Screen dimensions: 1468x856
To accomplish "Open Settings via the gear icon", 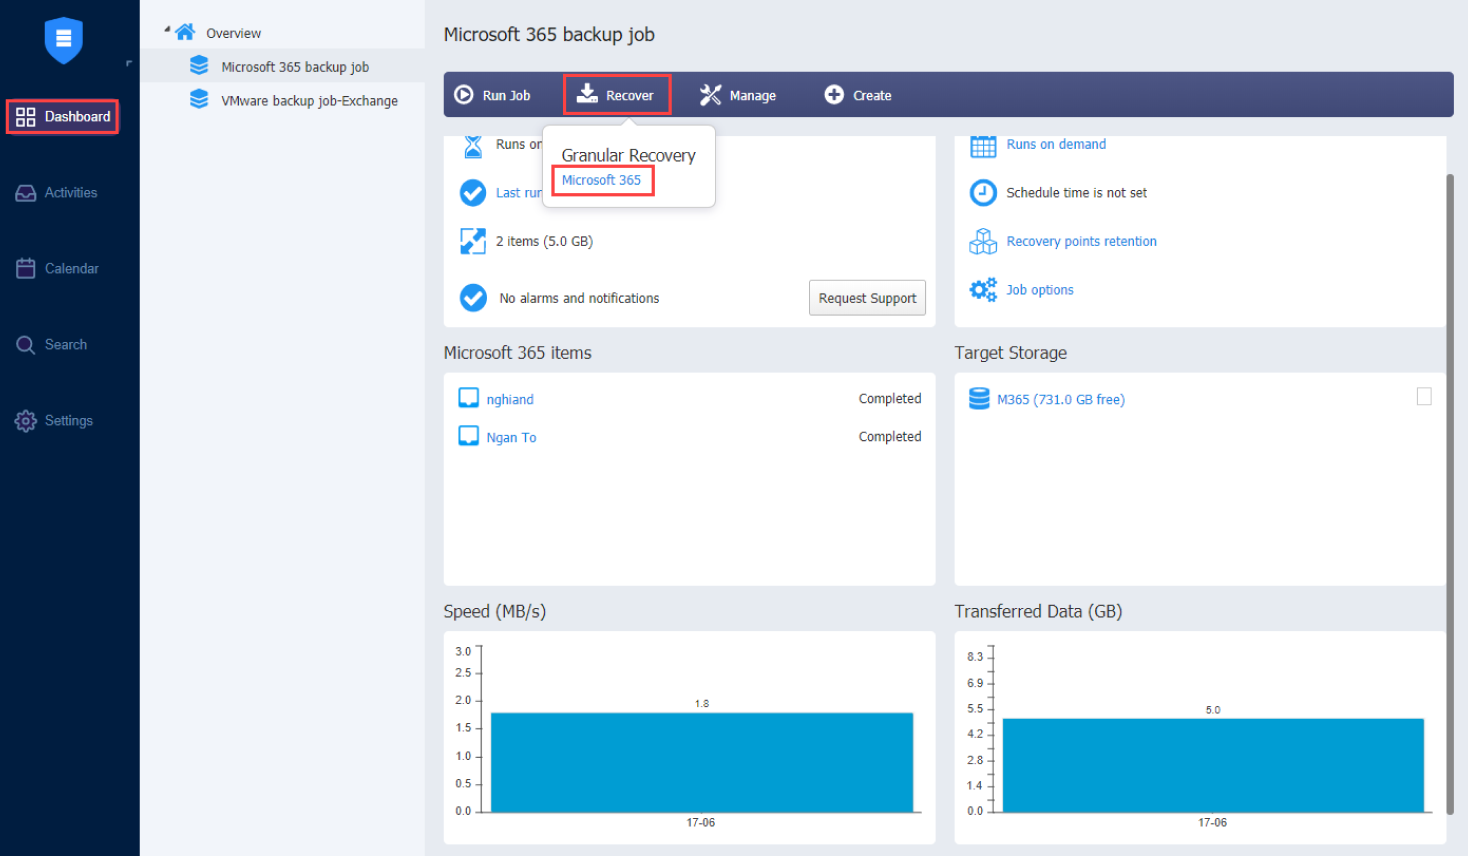I will coord(60,420).
